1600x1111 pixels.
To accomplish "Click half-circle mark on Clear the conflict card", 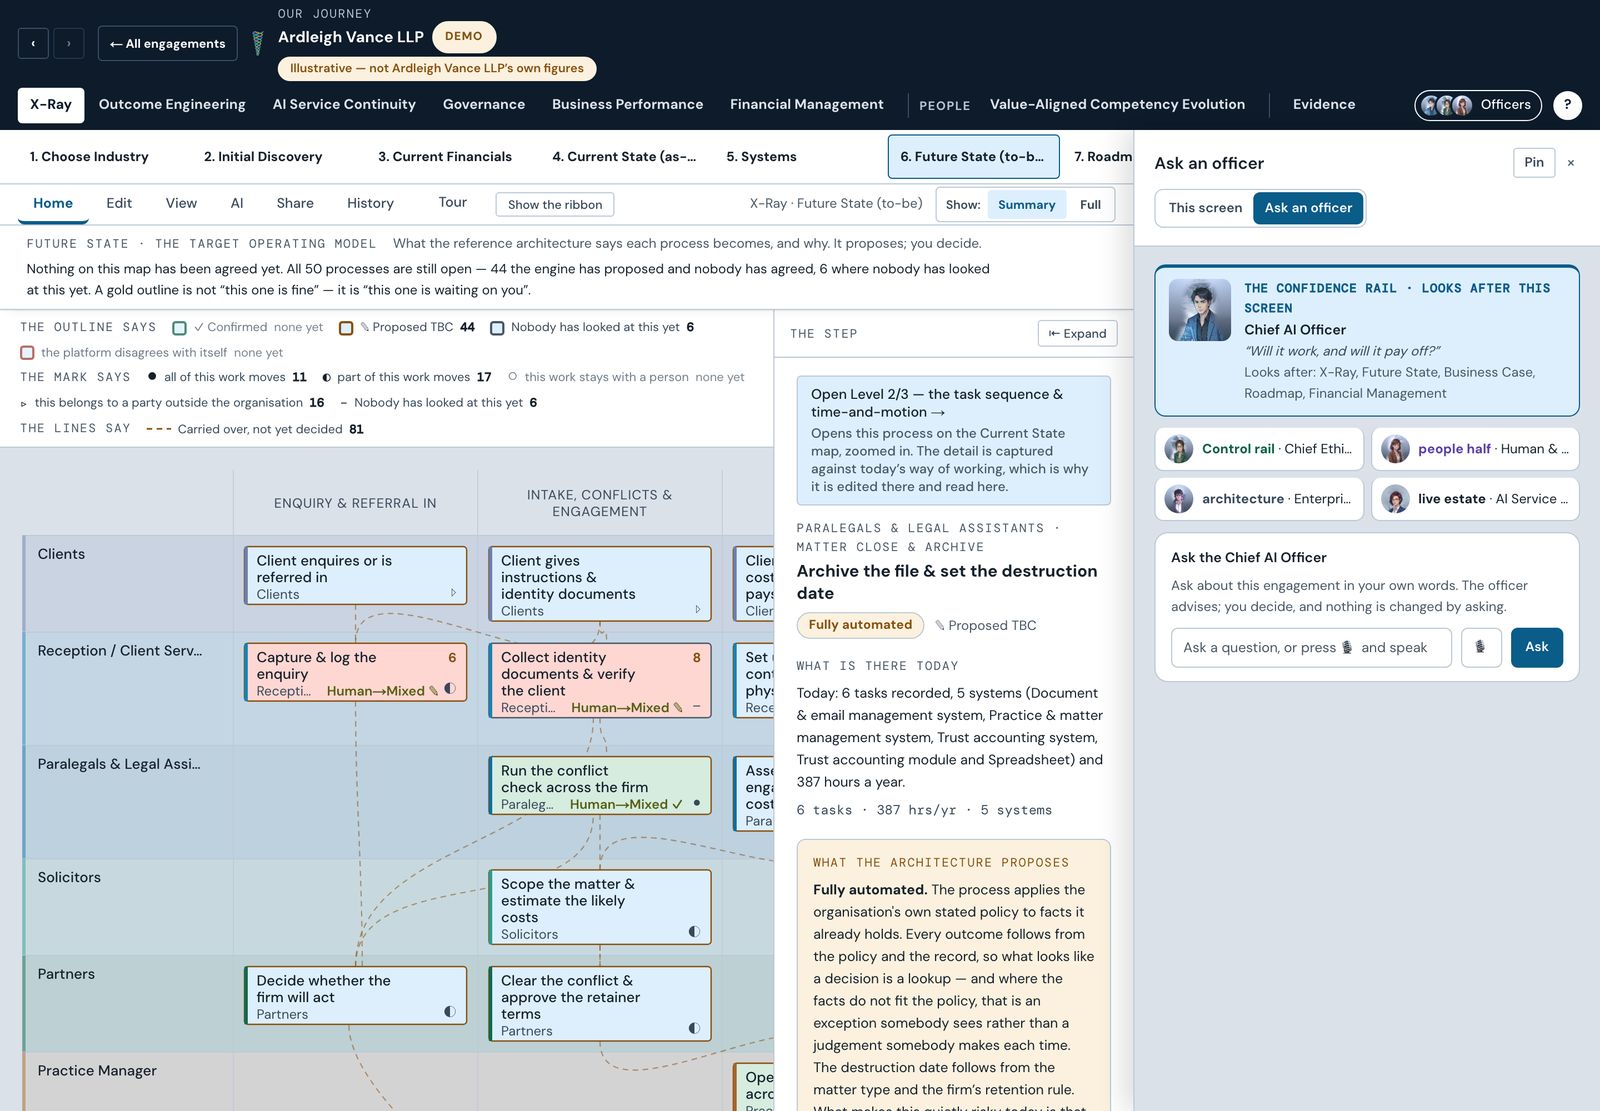I will point(694,1028).
